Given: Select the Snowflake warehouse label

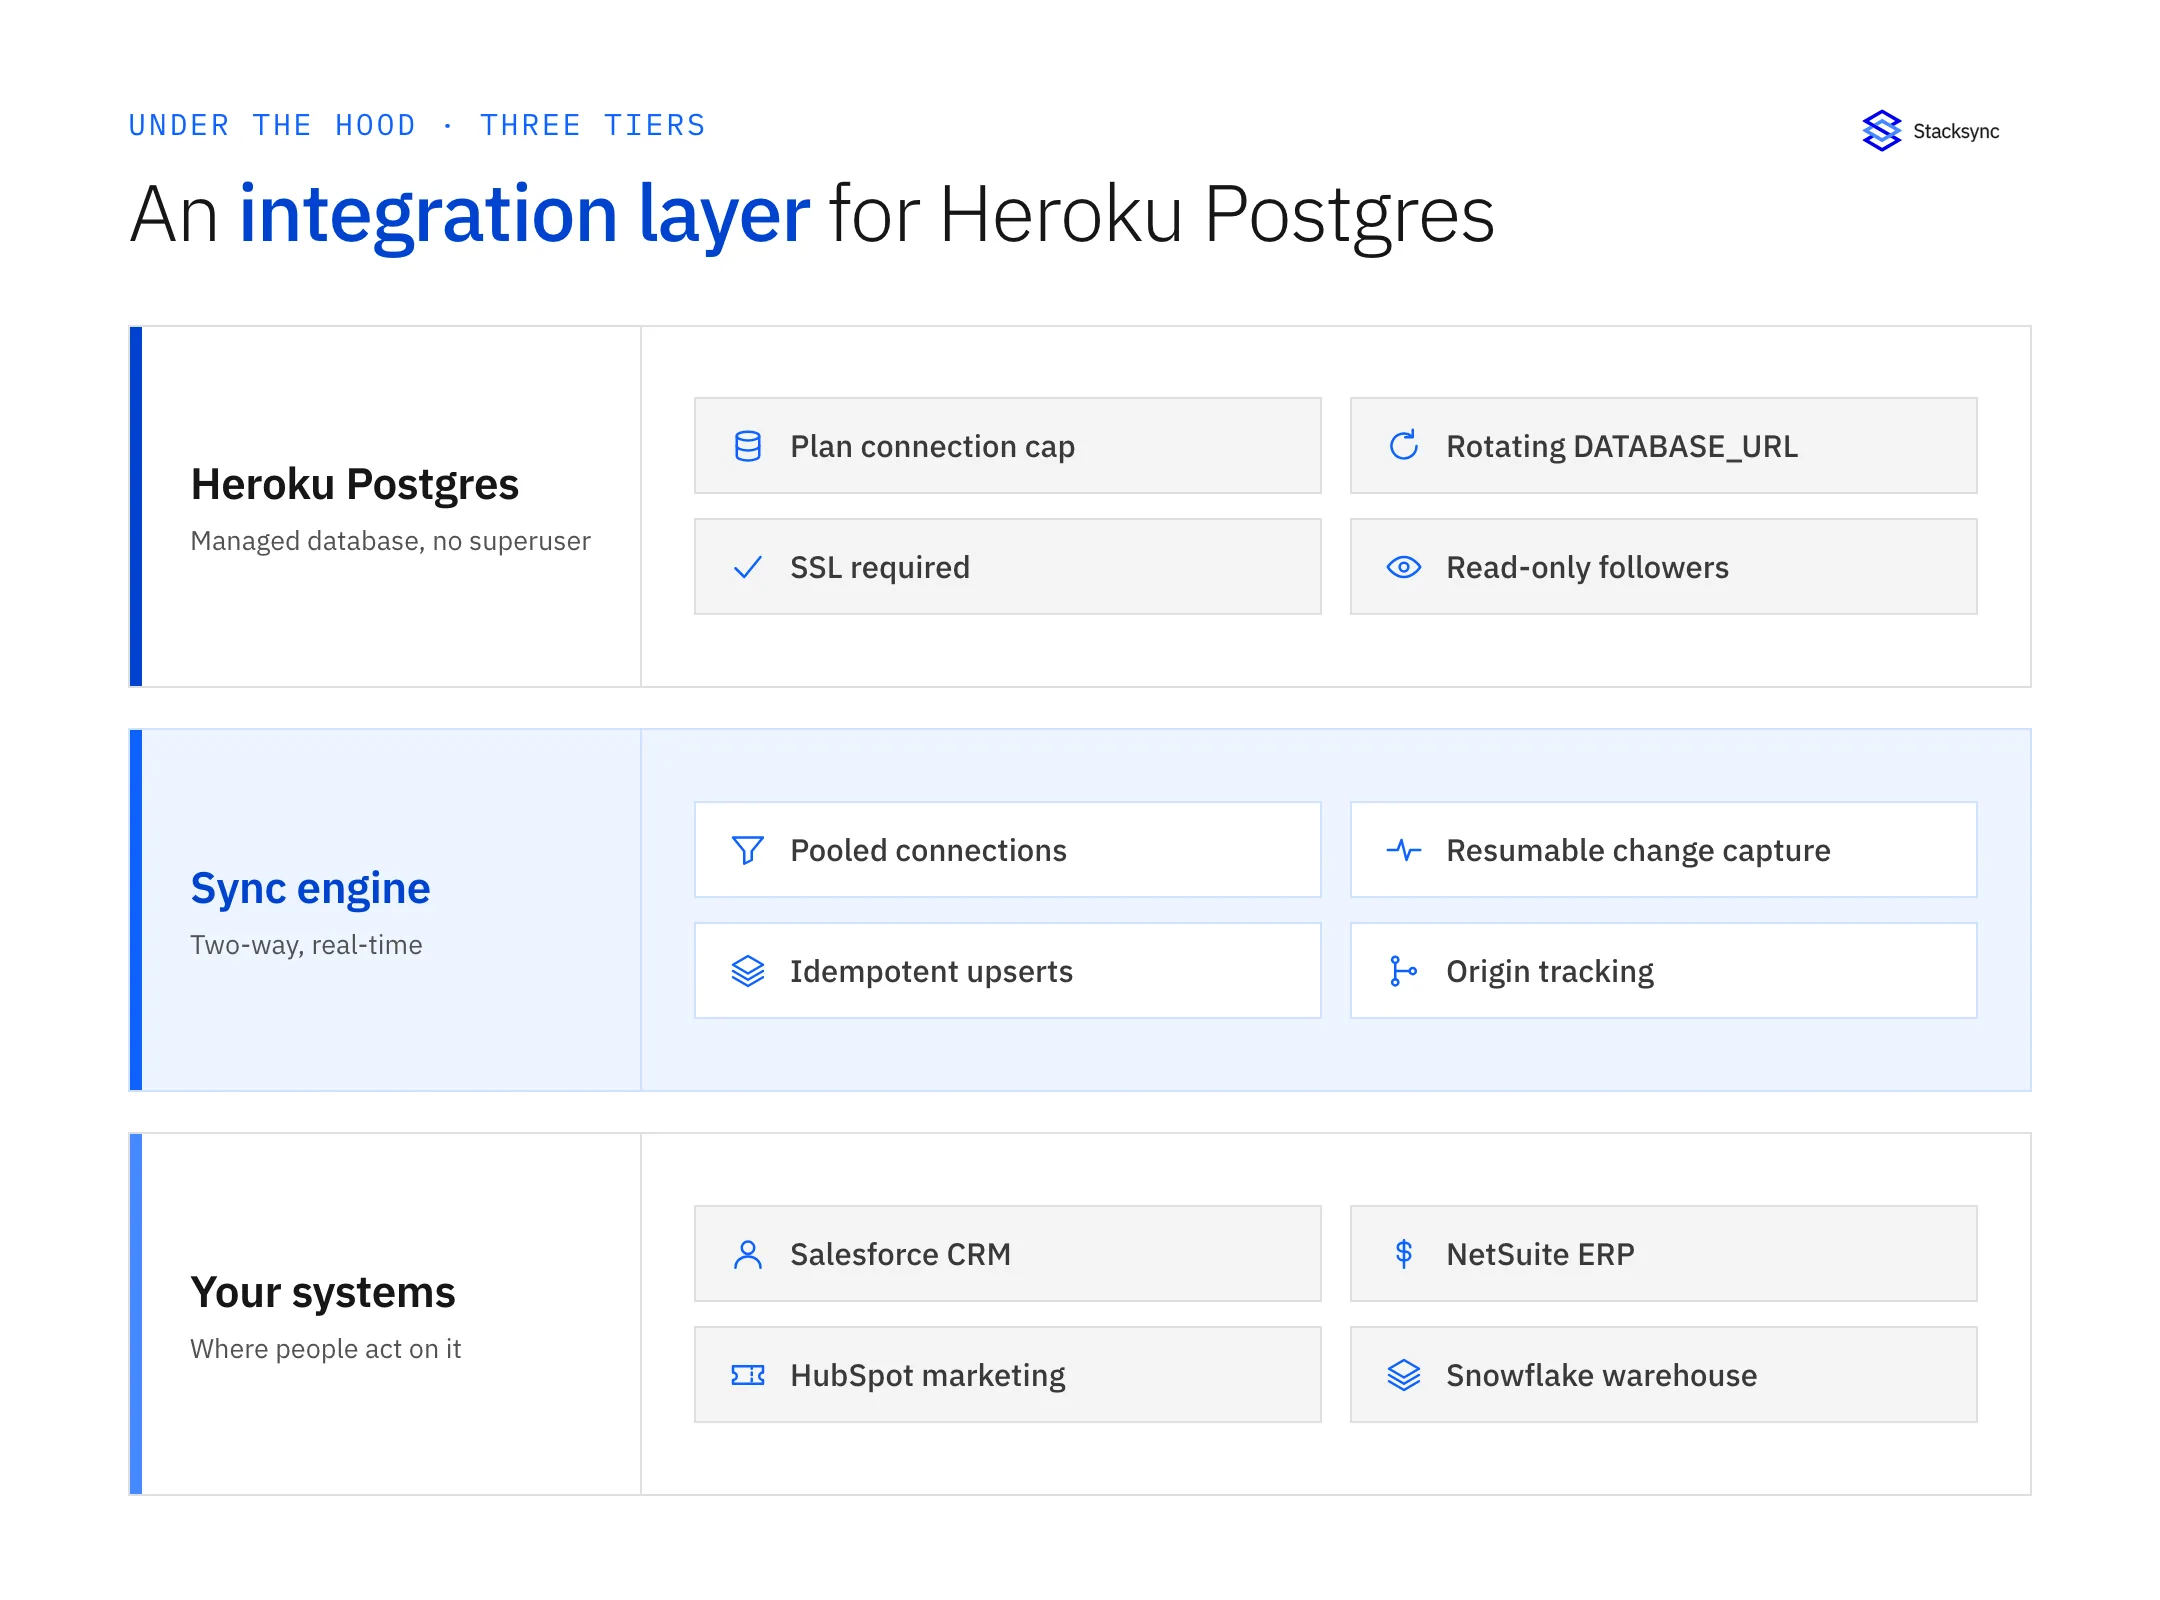Looking at the screenshot, I should click(1601, 1376).
